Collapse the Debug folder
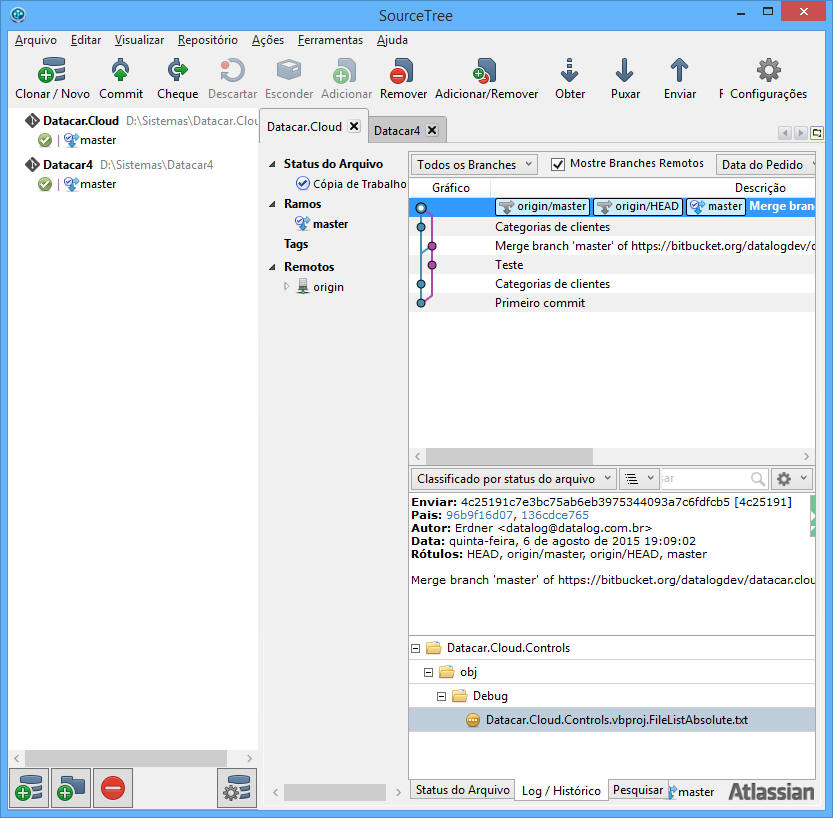This screenshot has width=833, height=818. click(441, 696)
